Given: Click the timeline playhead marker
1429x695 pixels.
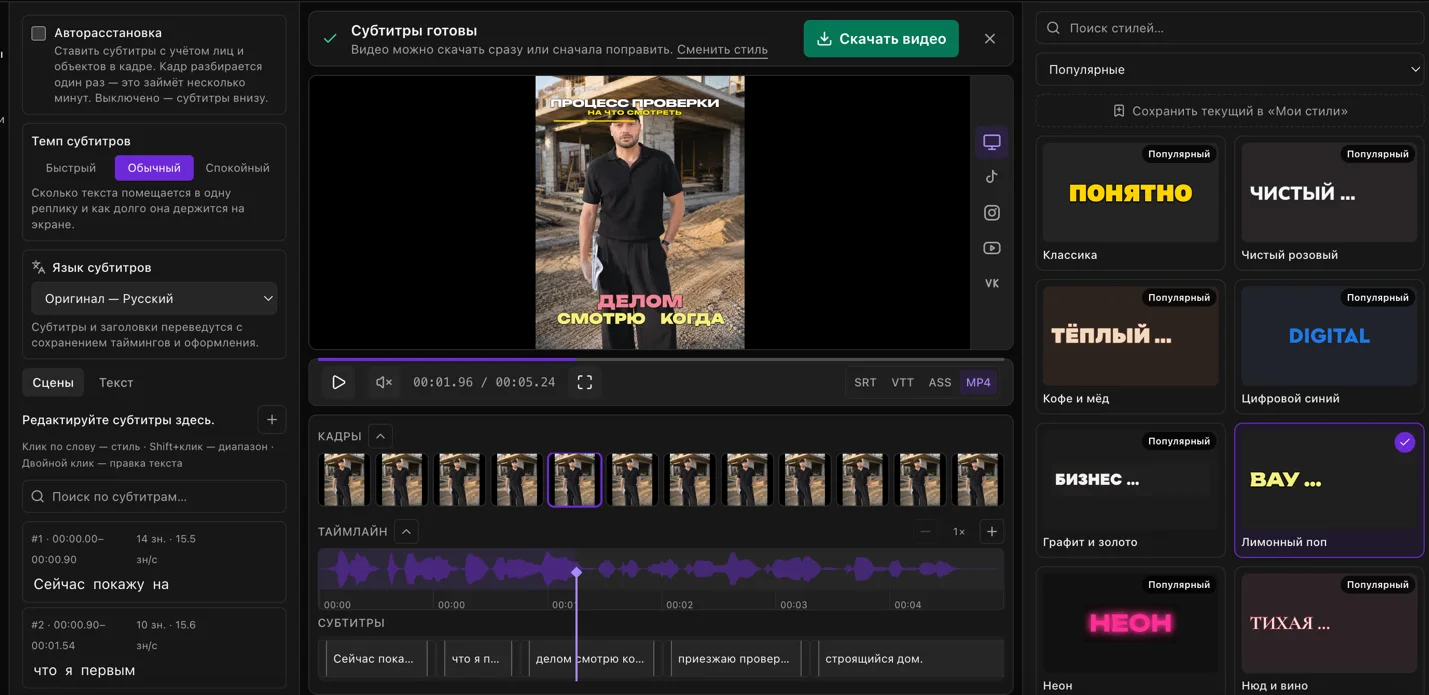Looking at the screenshot, I should point(577,572).
